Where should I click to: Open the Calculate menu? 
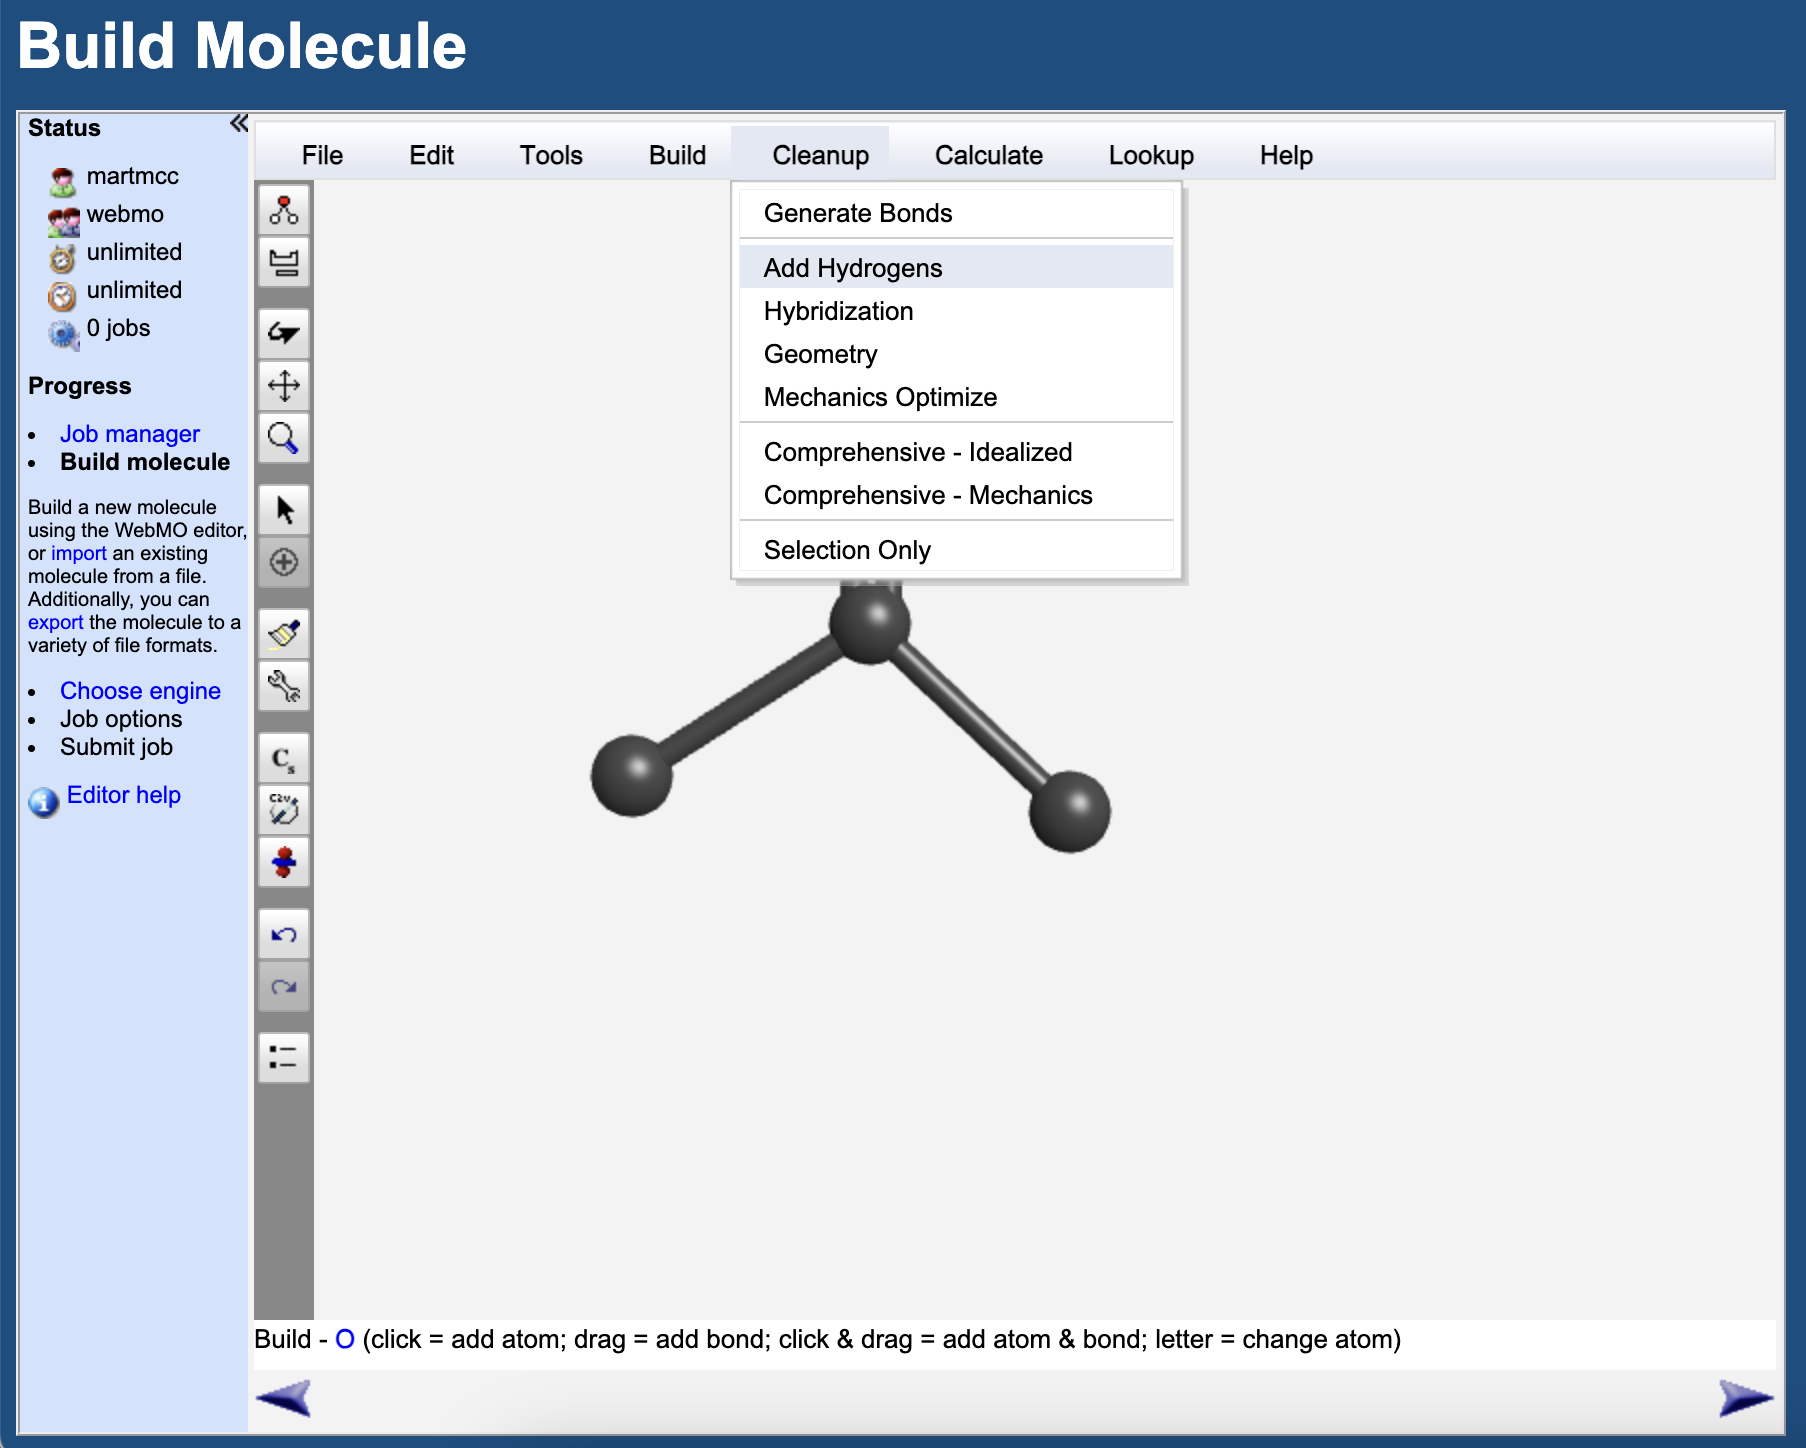pyautogui.click(x=988, y=155)
